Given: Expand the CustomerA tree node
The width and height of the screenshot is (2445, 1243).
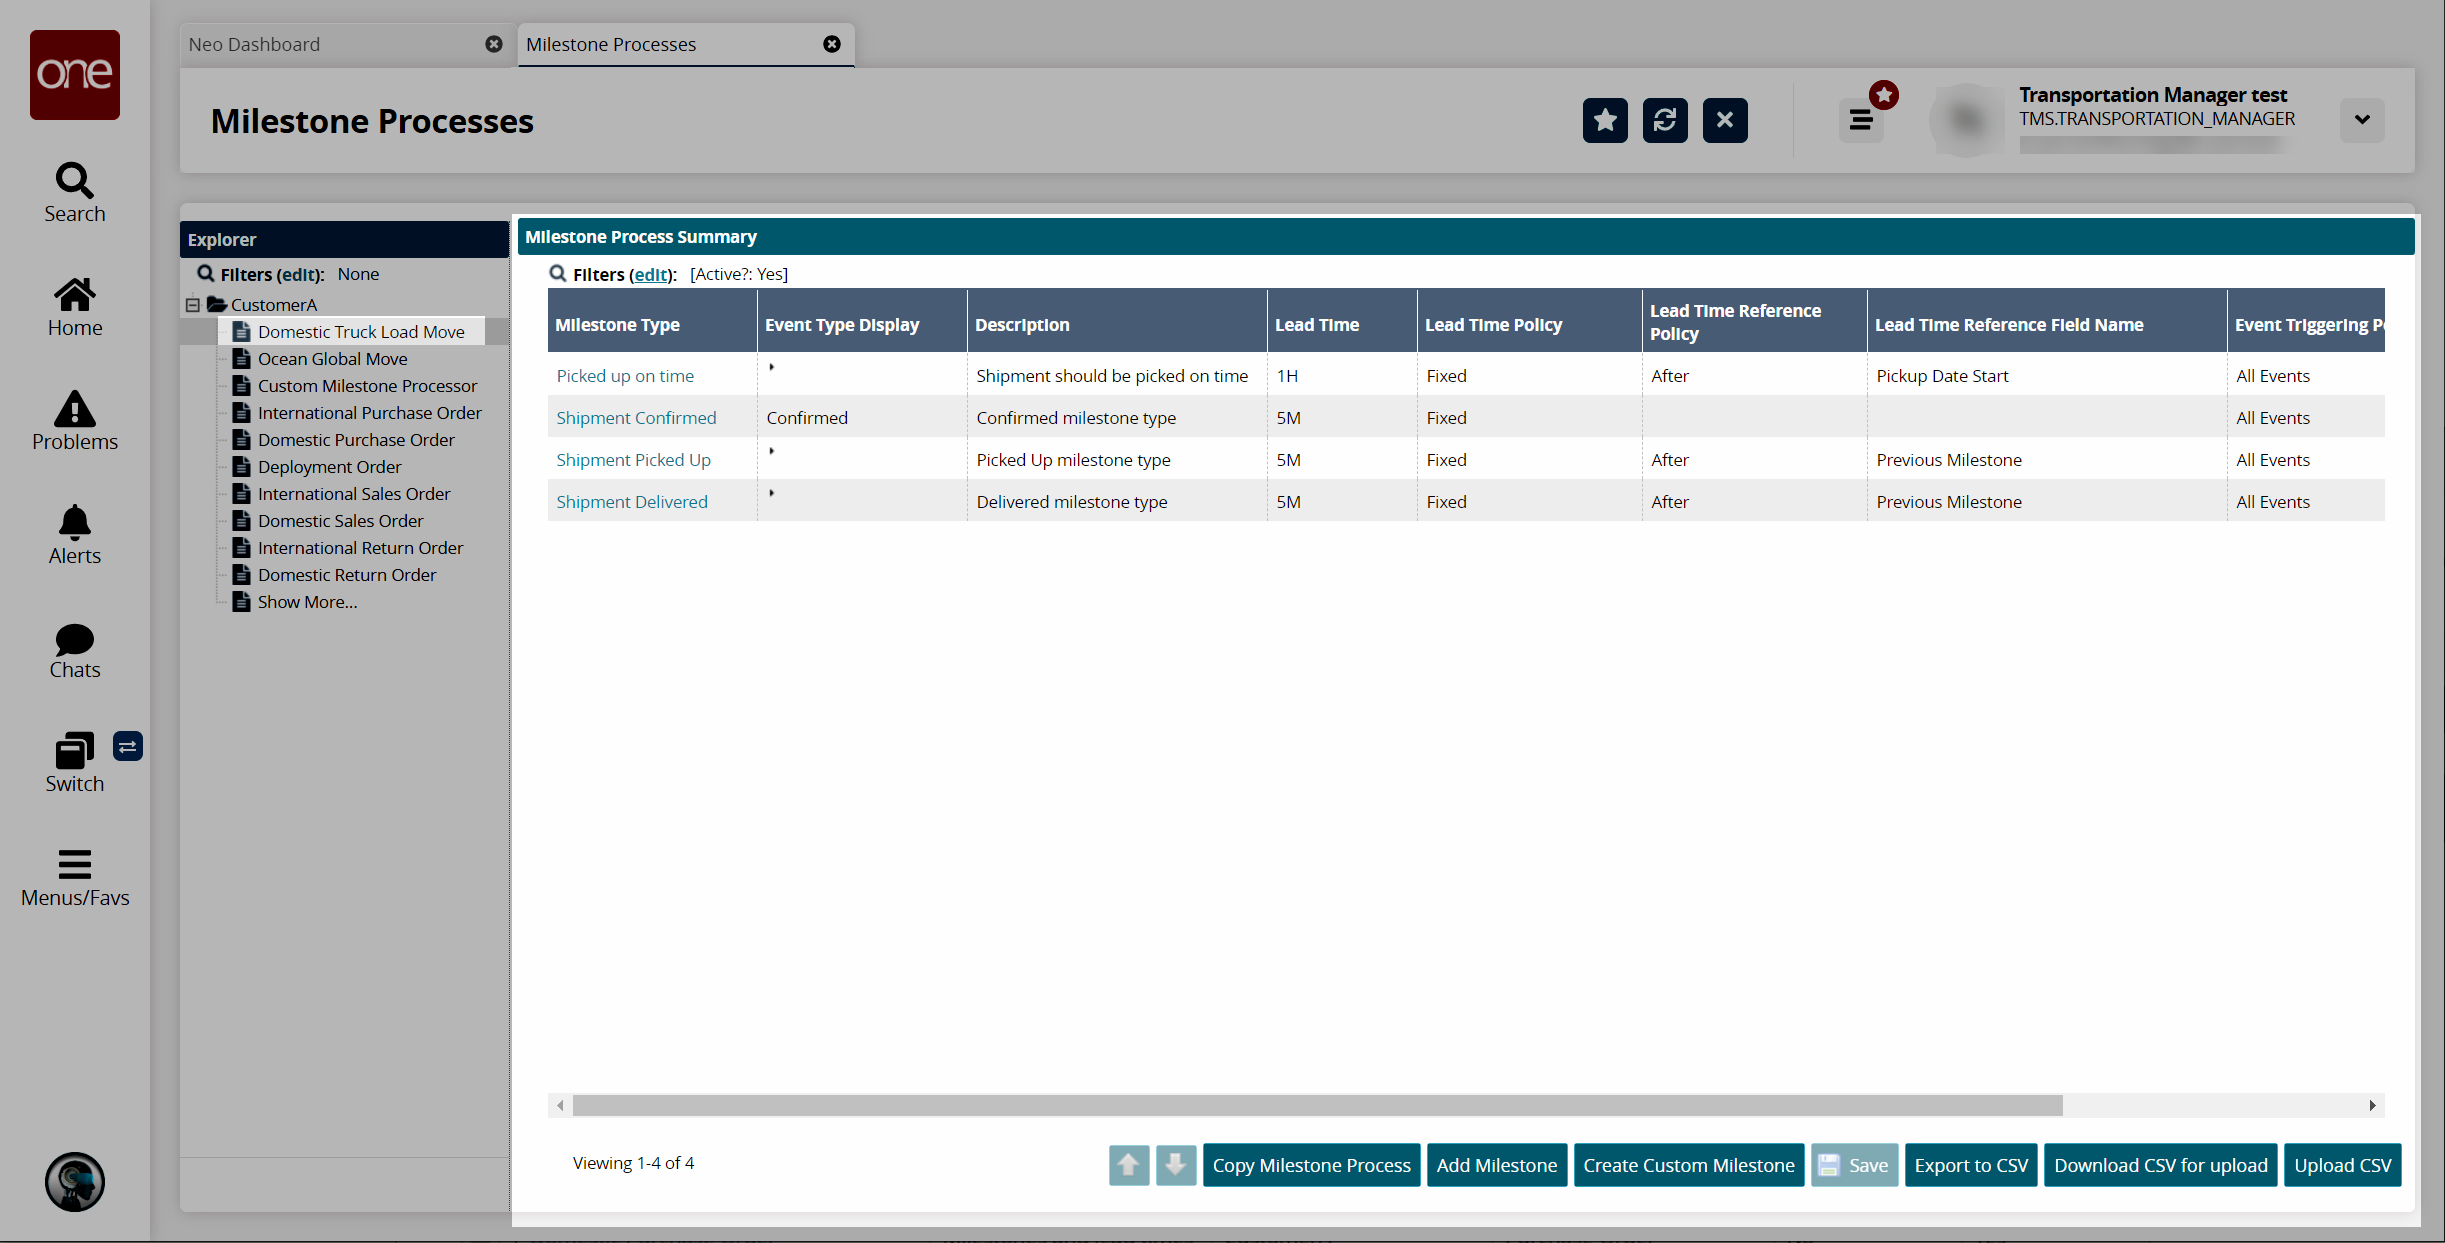Looking at the screenshot, I should [198, 303].
